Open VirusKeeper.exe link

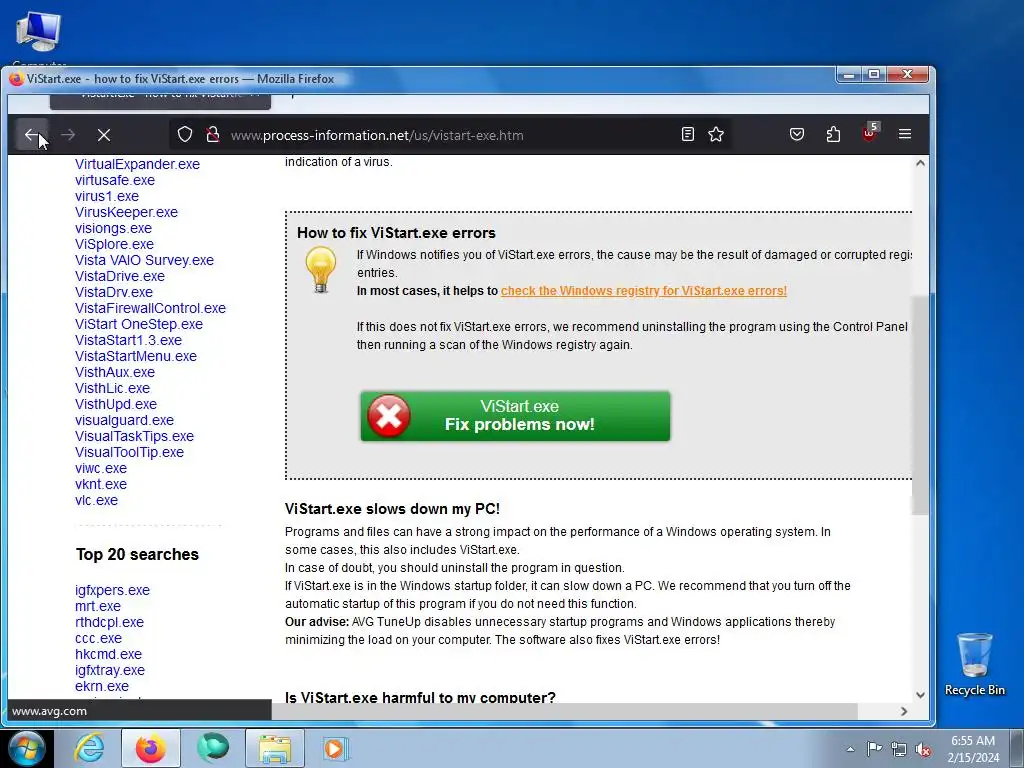tap(126, 212)
